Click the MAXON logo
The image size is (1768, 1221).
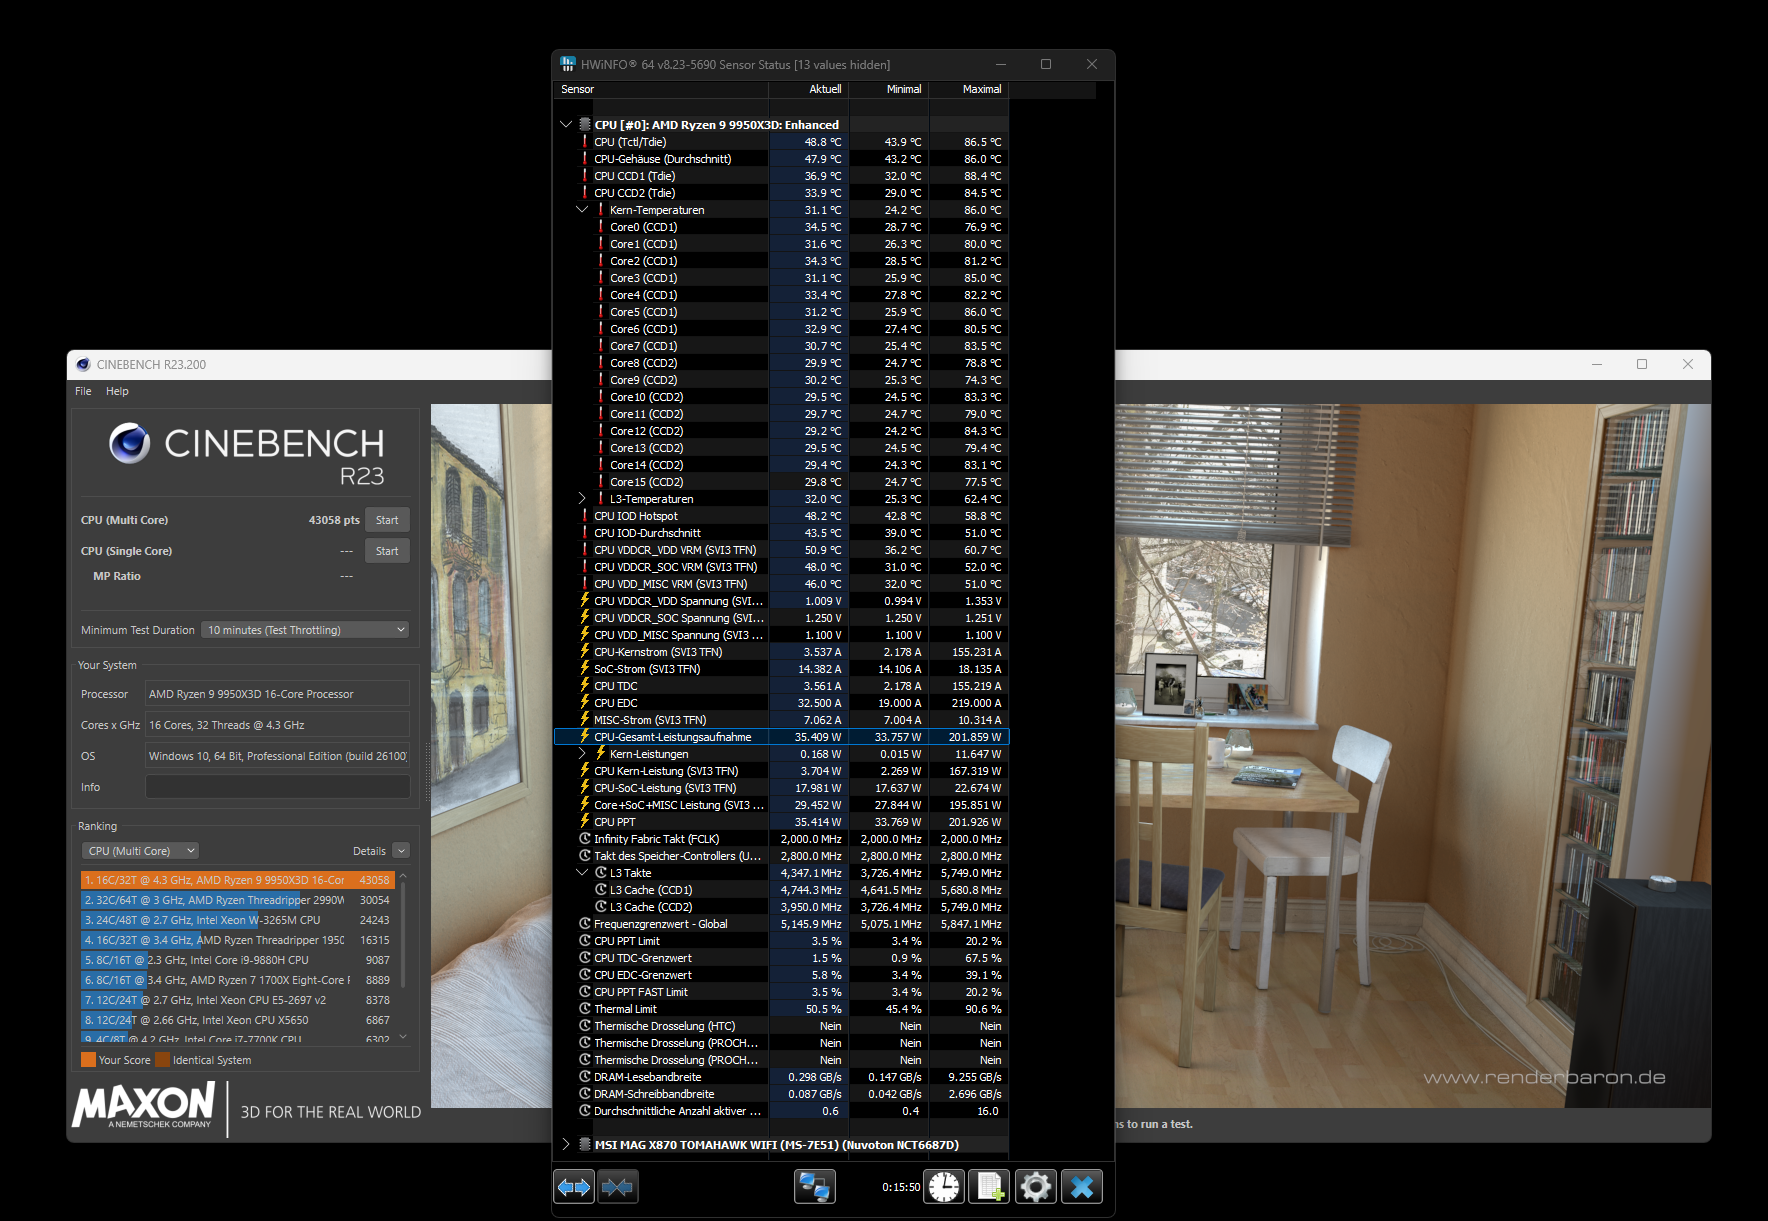pyautogui.click(x=143, y=1105)
